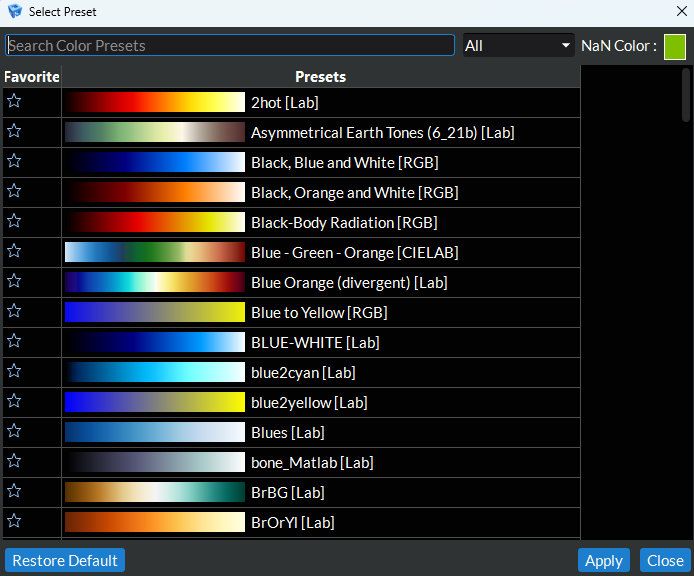Choose Black, Orange and White gradient bar
Viewport: 694px width, 576px height.
155,192
